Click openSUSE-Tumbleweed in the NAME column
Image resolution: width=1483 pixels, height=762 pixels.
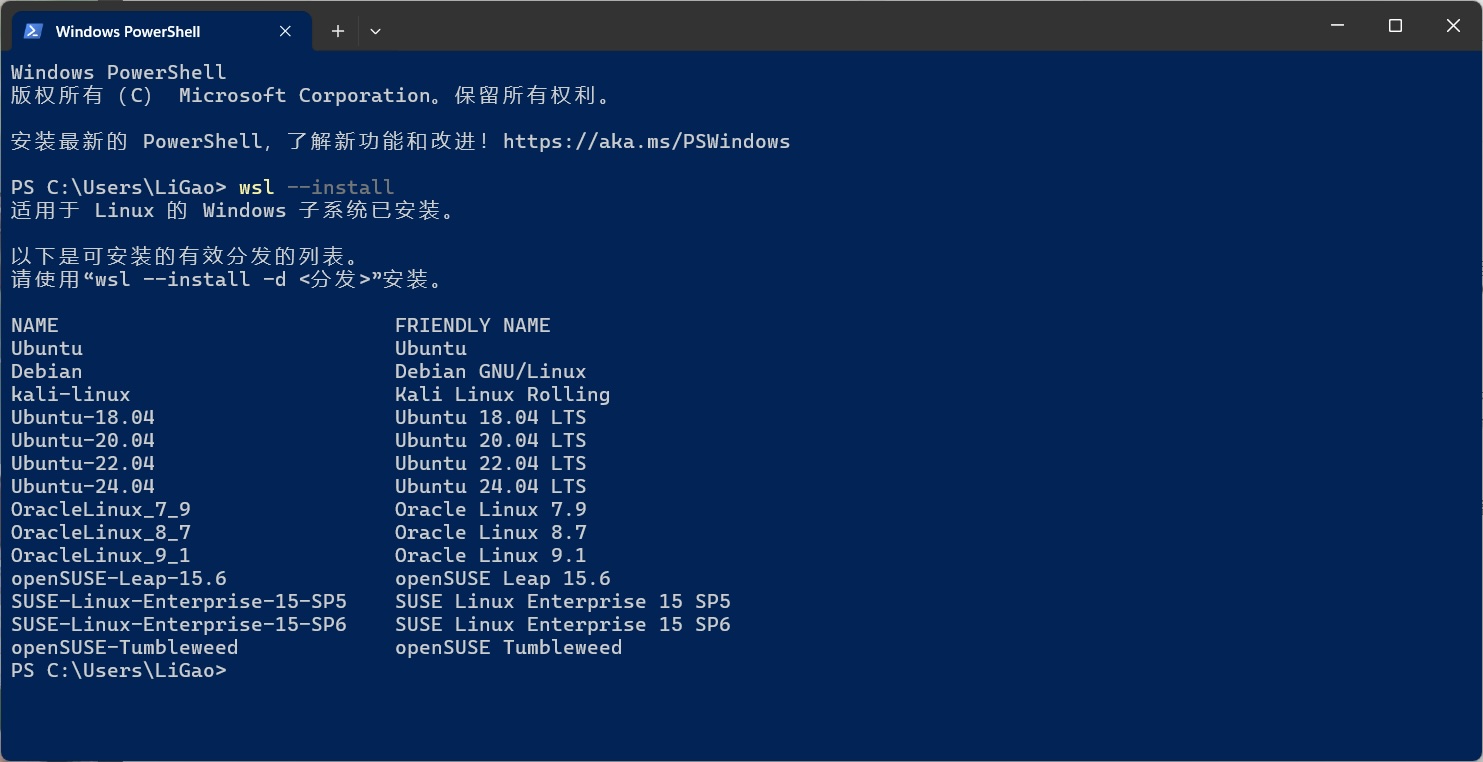[x=125, y=648]
